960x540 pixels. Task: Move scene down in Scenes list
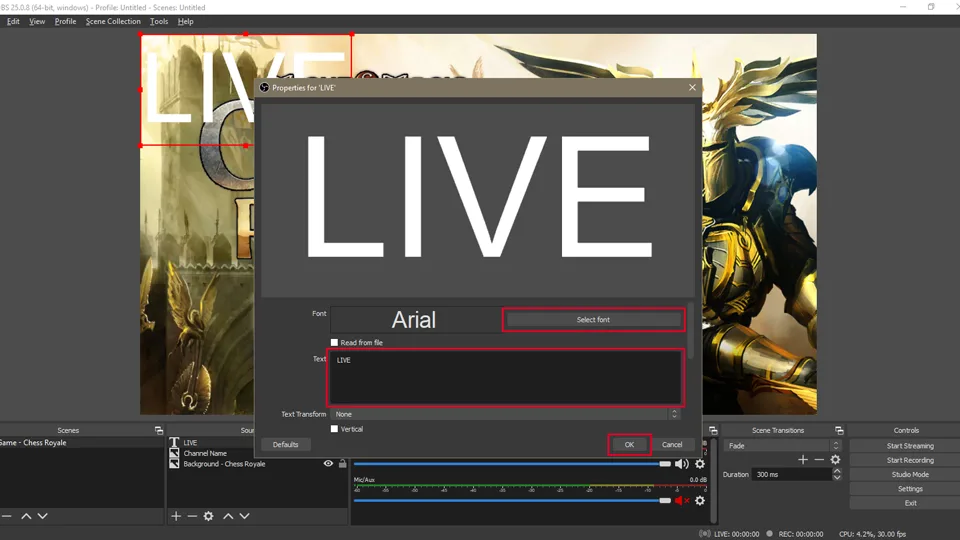tap(42, 516)
